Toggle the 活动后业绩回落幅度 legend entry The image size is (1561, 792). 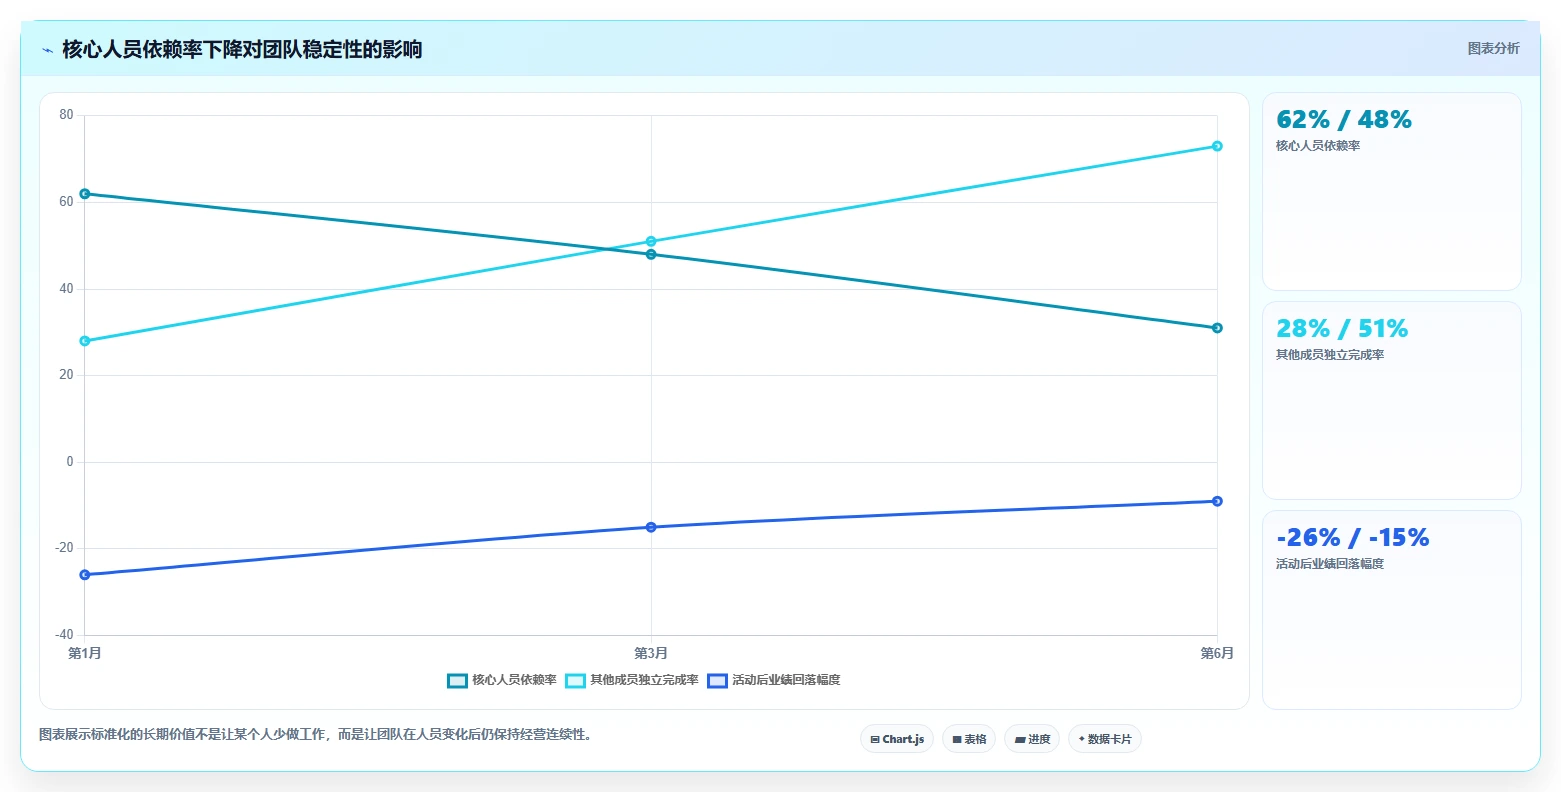pos(774,680)
